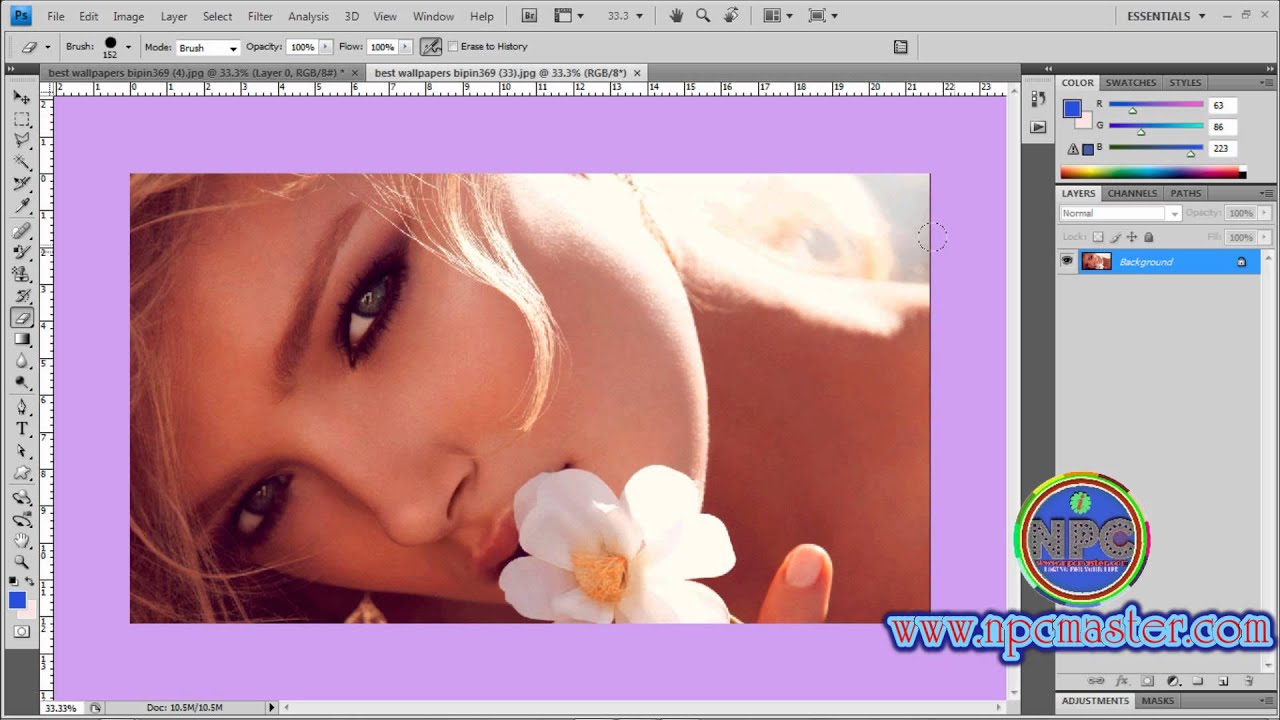Switch to bipin369 (4).jpg document tab
1280x720 pixels.
(196, 73)
